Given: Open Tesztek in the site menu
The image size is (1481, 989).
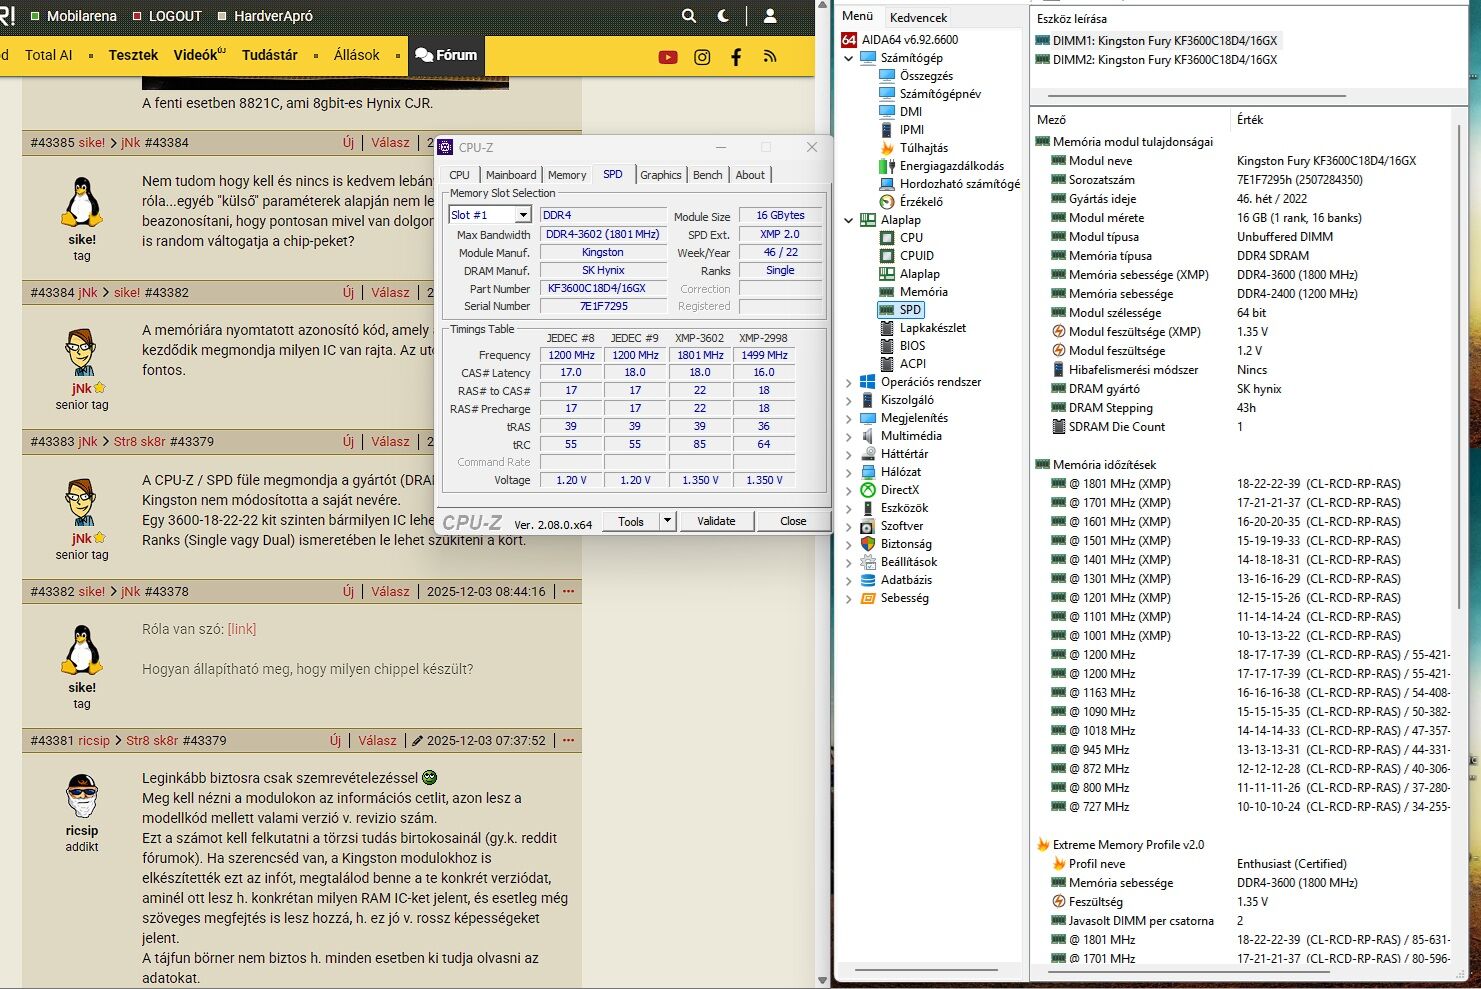Looking at the screenshot, I should [x=133, y=55].
